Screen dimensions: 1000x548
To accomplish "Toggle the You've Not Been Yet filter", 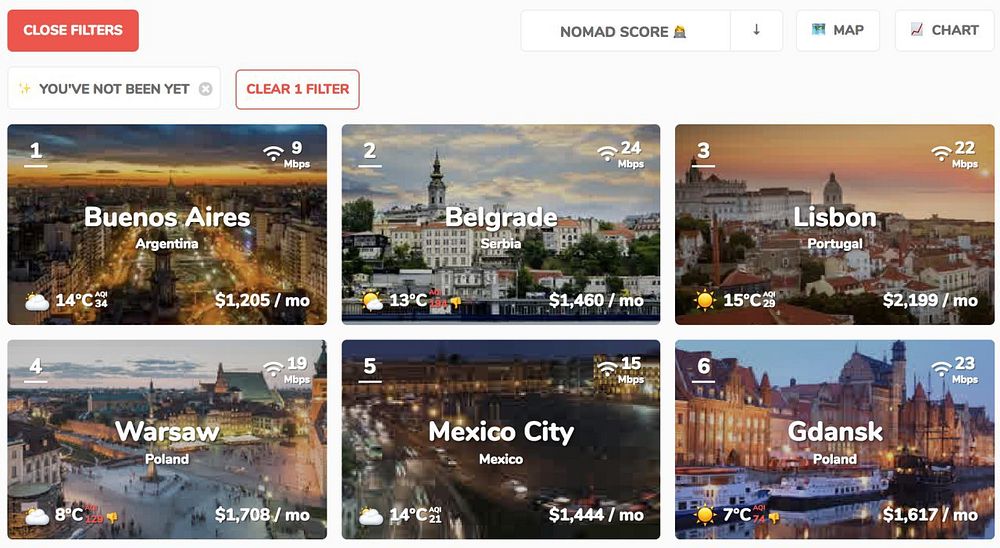I will click(106, 89).
